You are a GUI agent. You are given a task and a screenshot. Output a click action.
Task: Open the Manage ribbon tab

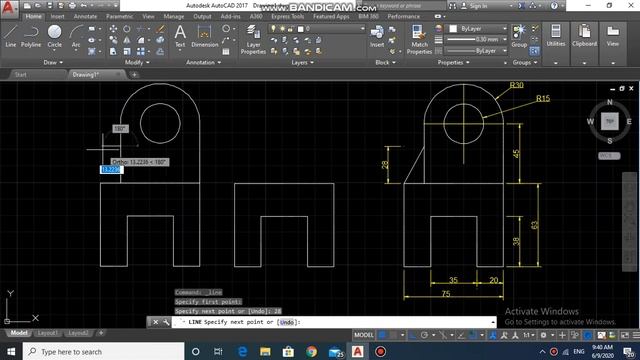[x=174, y=16]
